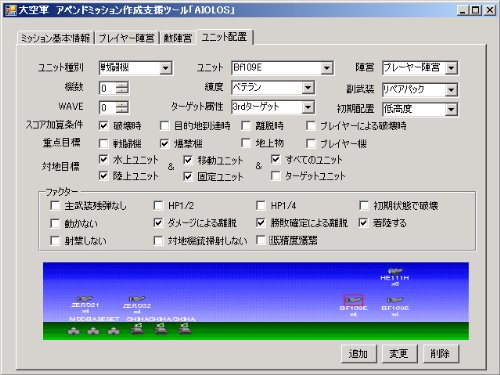Enable the HP1/2 factor checkbox
This screenshot has width=500, height=375.
pyautogui.click(x=158, y=205)
